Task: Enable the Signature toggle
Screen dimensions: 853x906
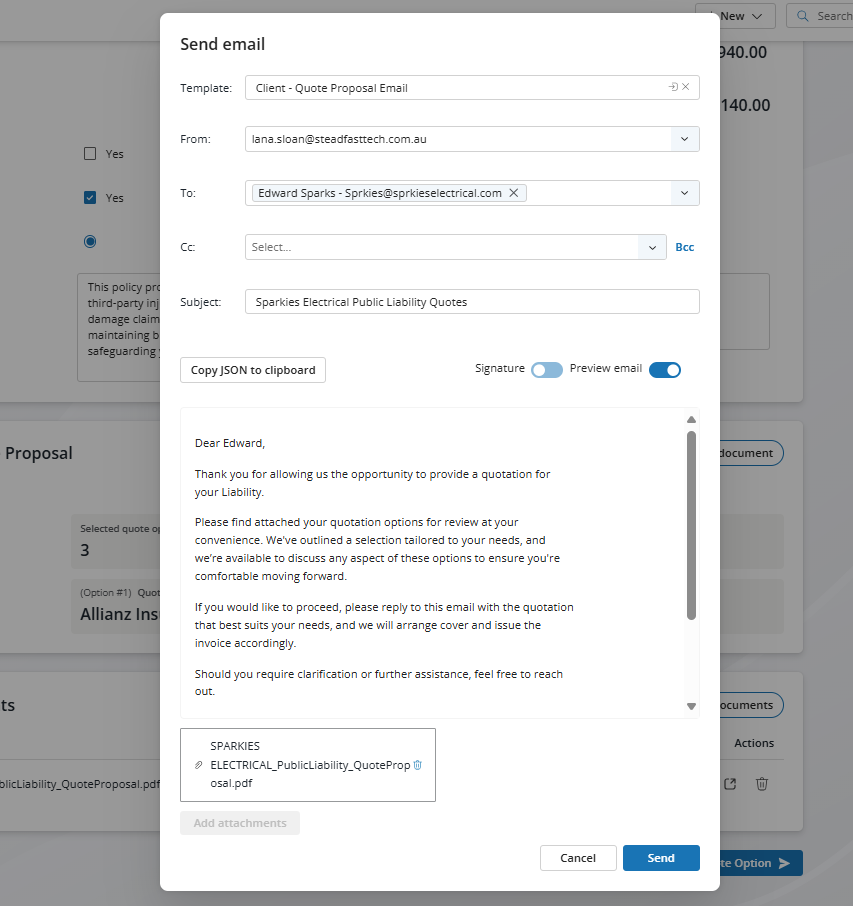Action: [547, 370]
